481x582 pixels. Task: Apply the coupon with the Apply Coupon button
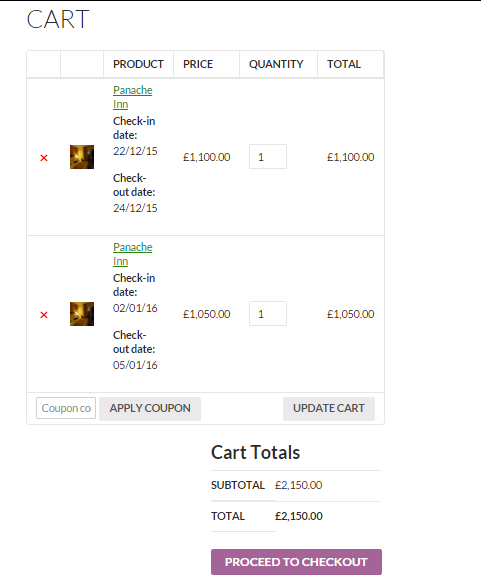150,409
